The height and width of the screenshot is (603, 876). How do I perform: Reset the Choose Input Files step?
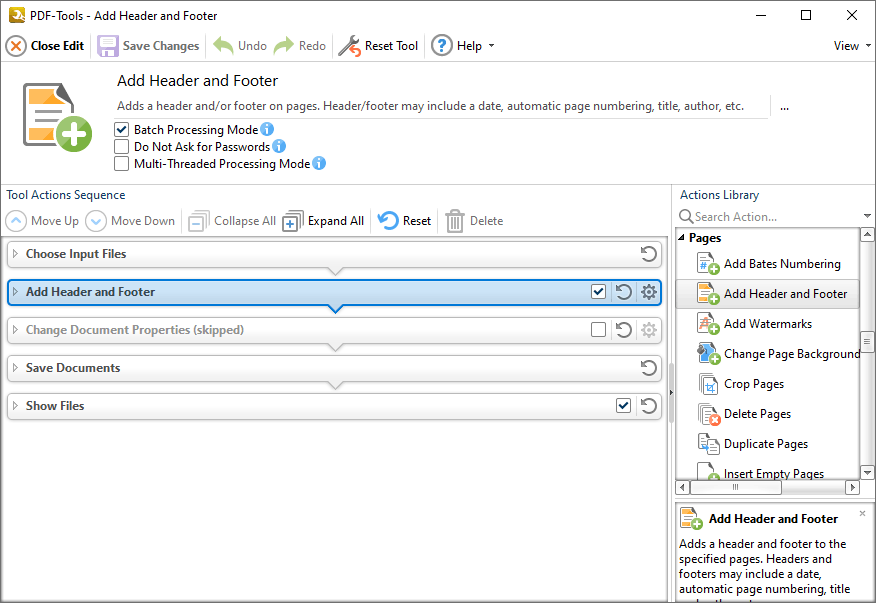pyautogui.click(x=649, y=254)
